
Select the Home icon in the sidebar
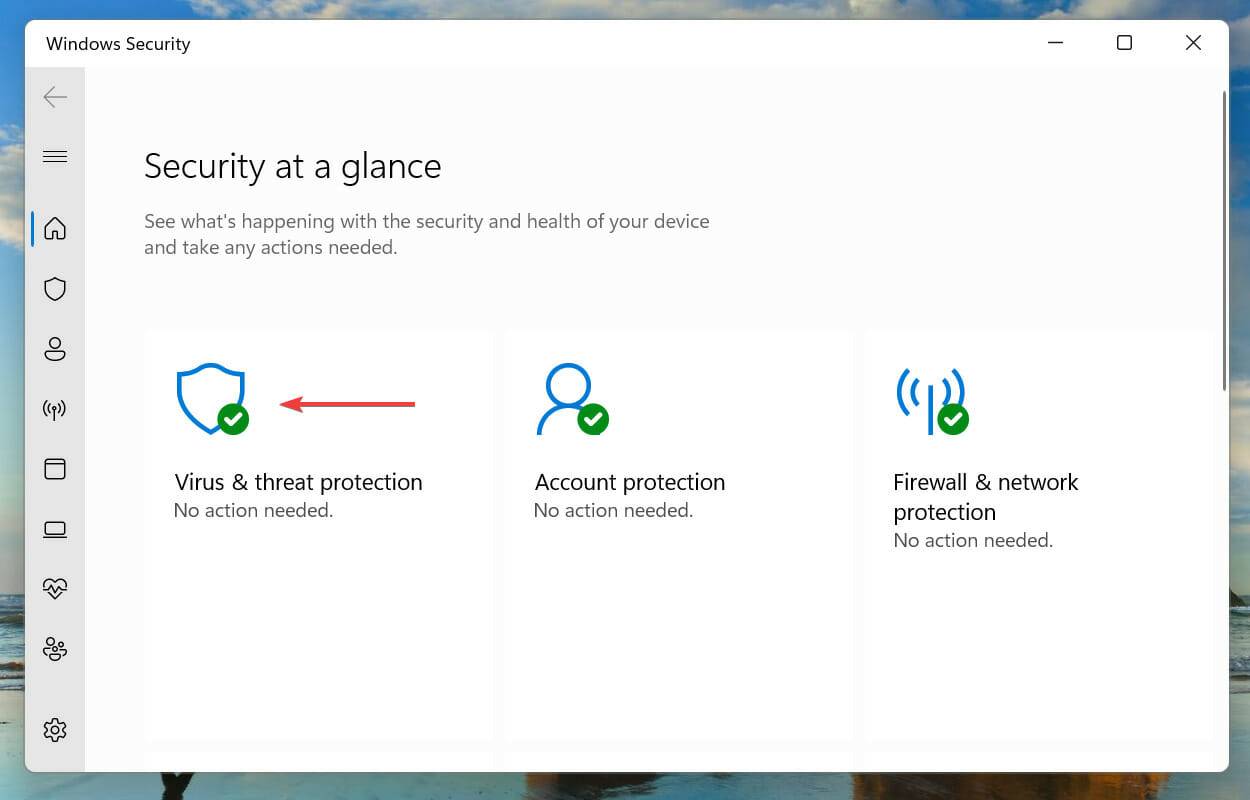coord(55,228)
